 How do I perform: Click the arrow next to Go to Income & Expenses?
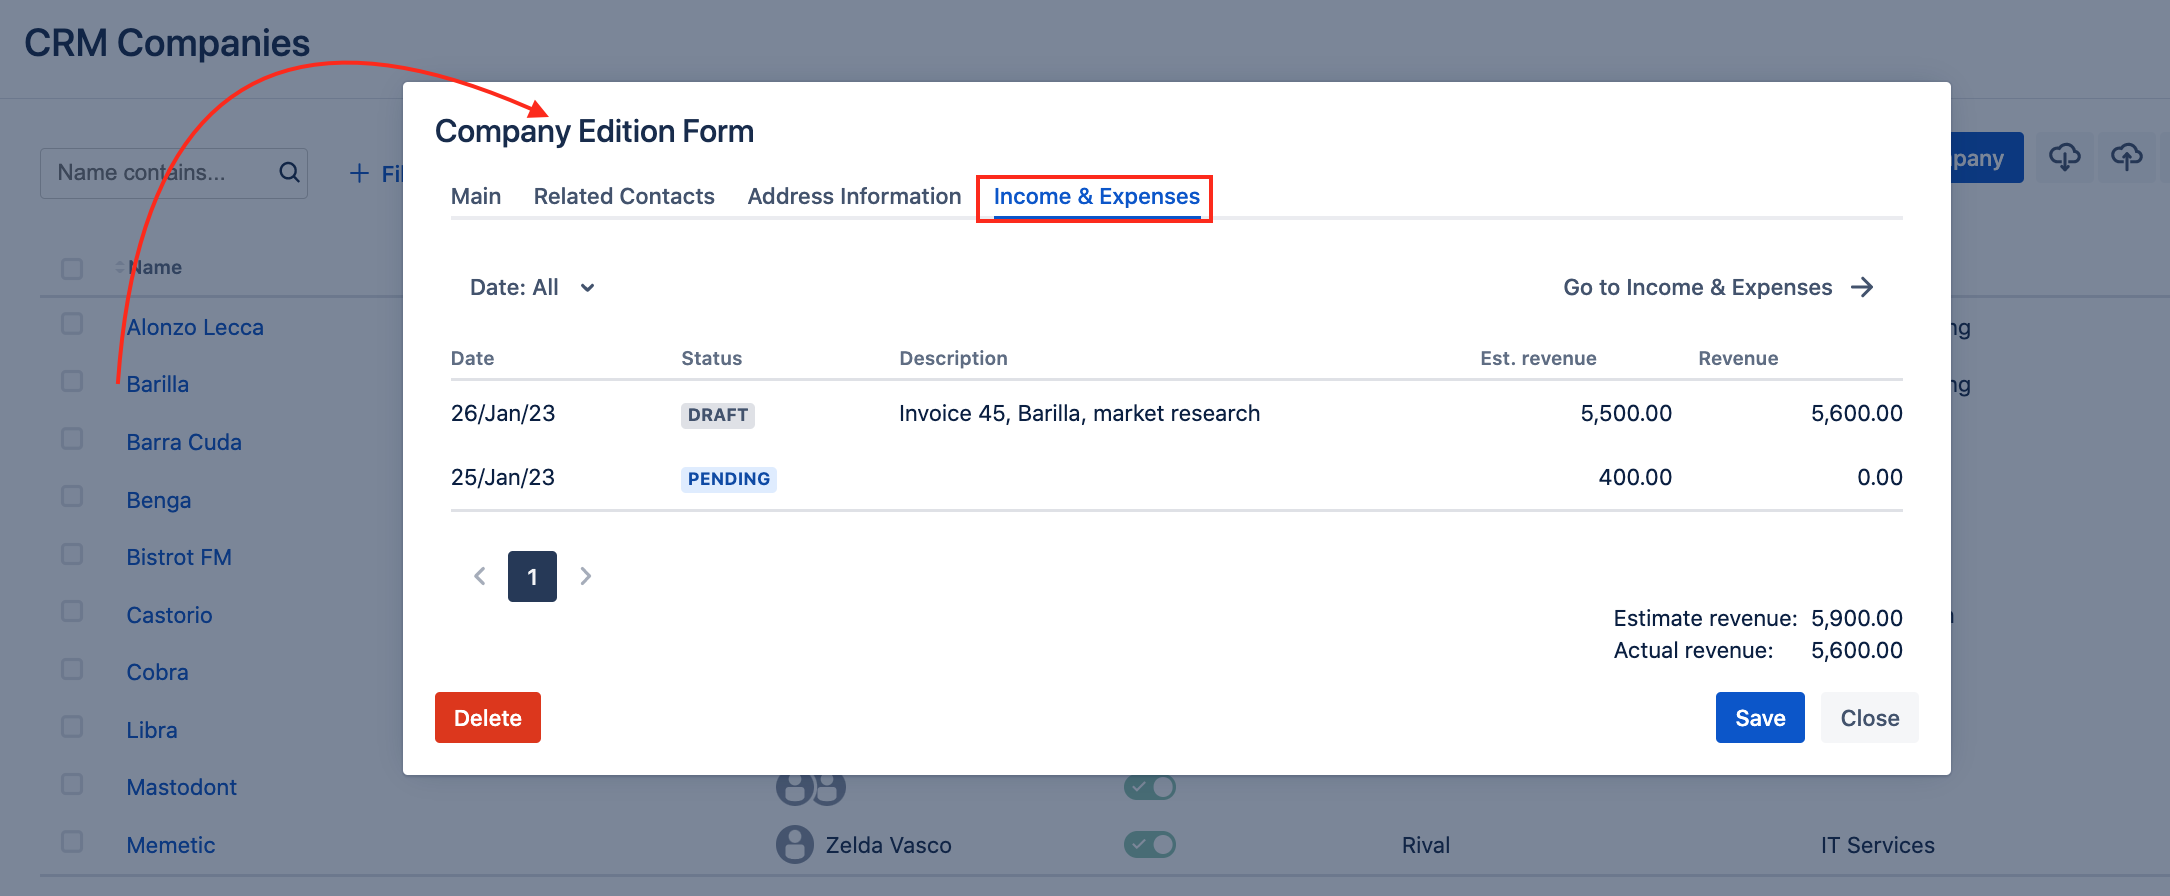[1862, 288]
